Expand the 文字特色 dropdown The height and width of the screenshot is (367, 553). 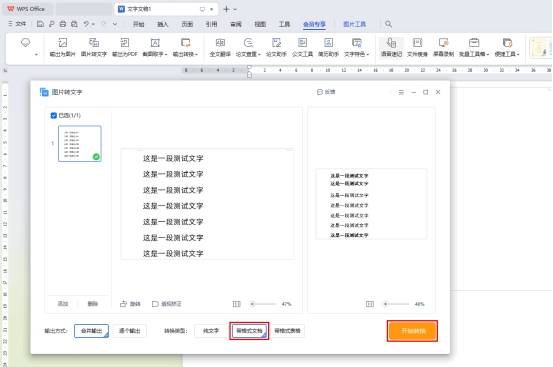coord(367,54)
